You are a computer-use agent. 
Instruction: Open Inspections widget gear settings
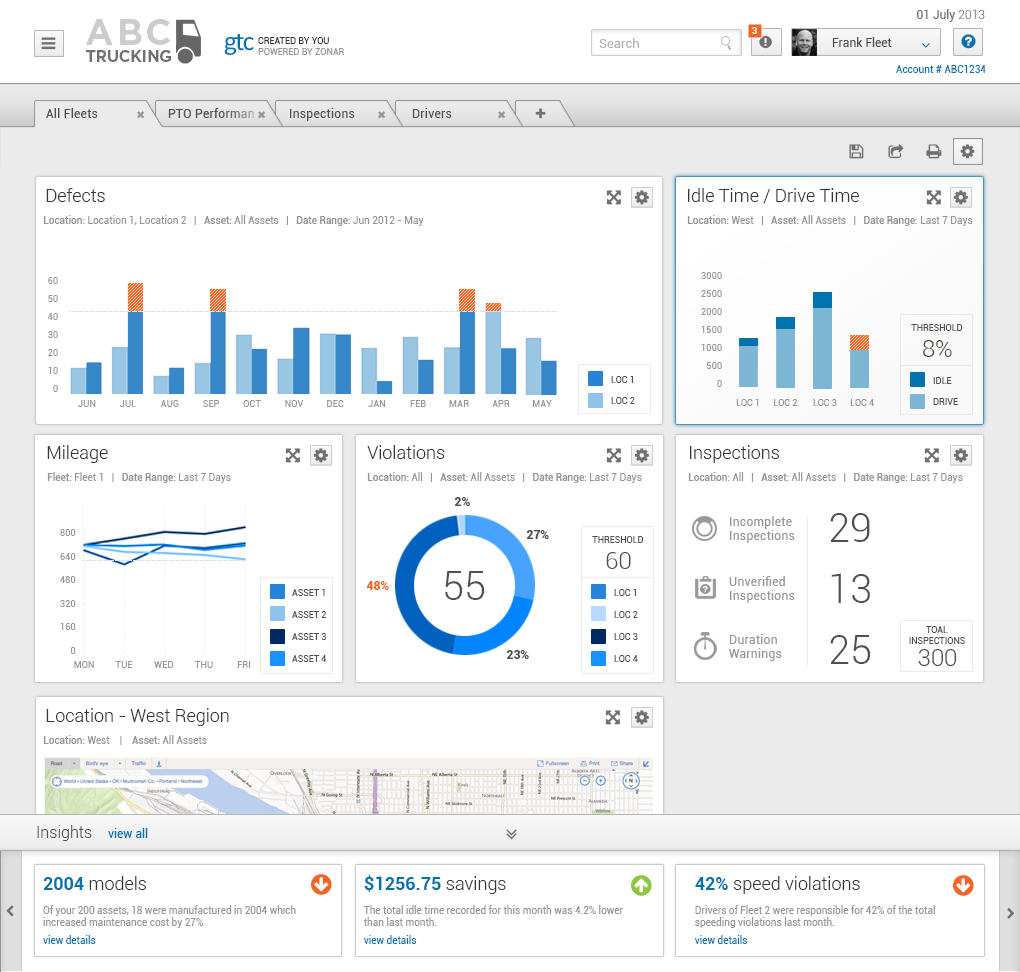point(960,455)
